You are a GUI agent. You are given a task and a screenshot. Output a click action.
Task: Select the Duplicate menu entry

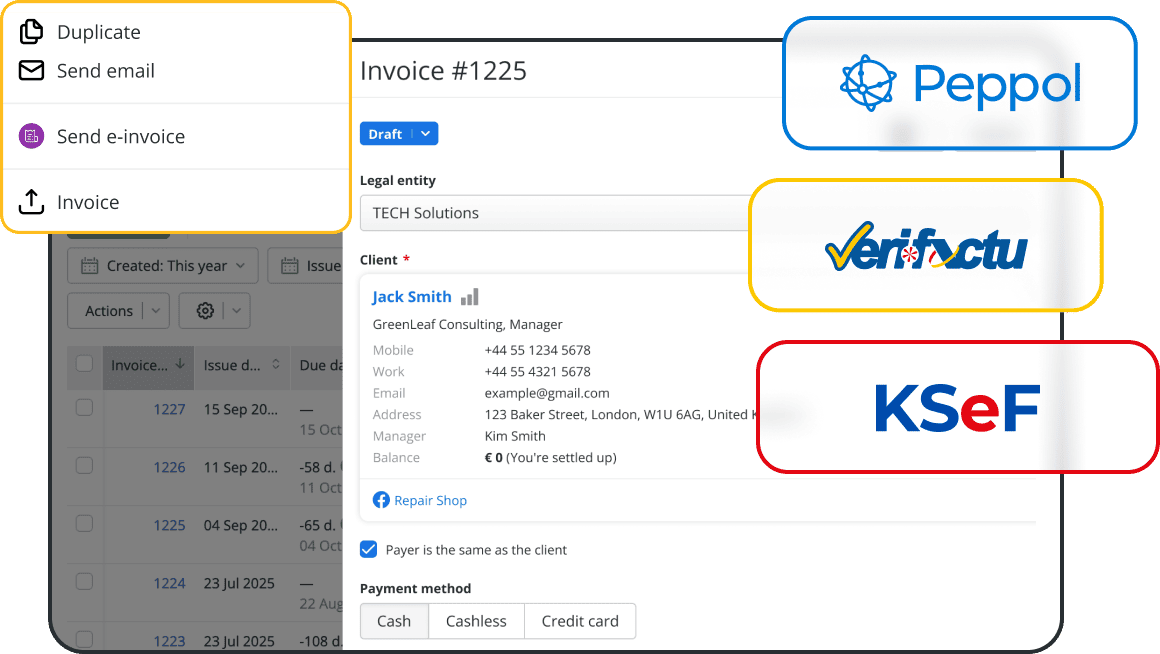coord(98,32)
